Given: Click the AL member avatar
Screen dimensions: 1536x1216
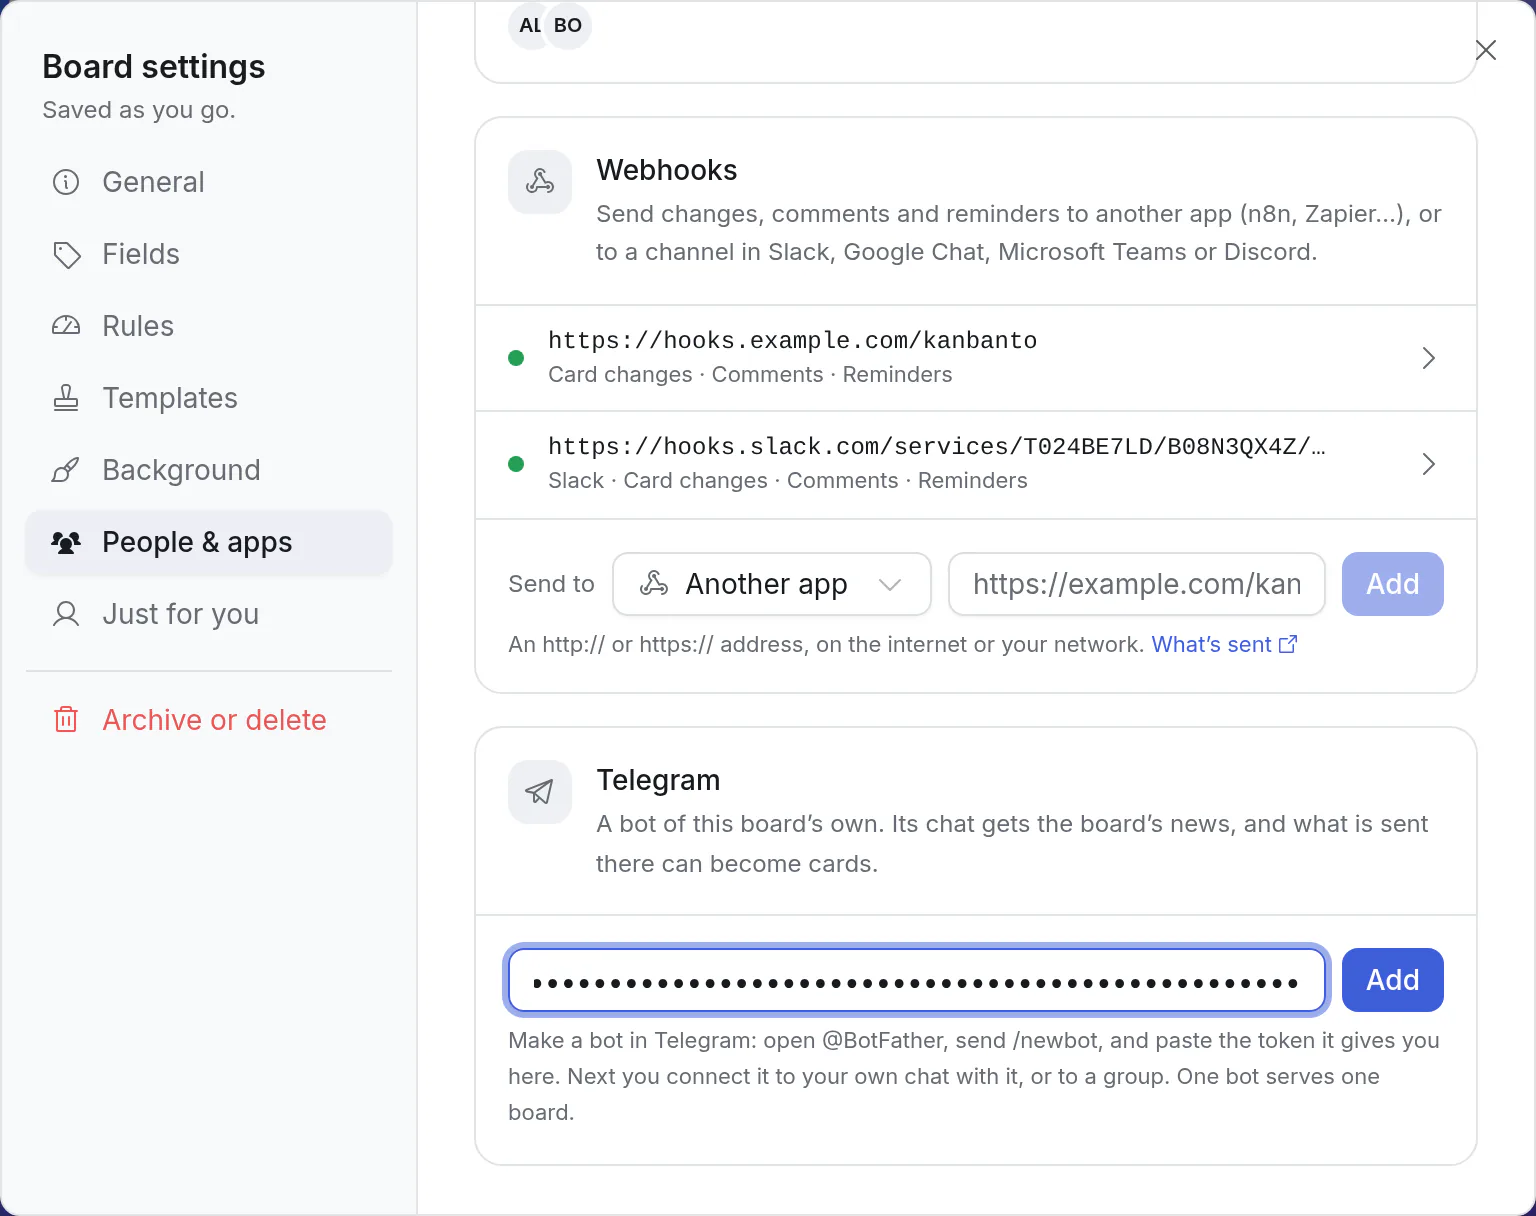Looking at the screenshot, I should 528,26.
